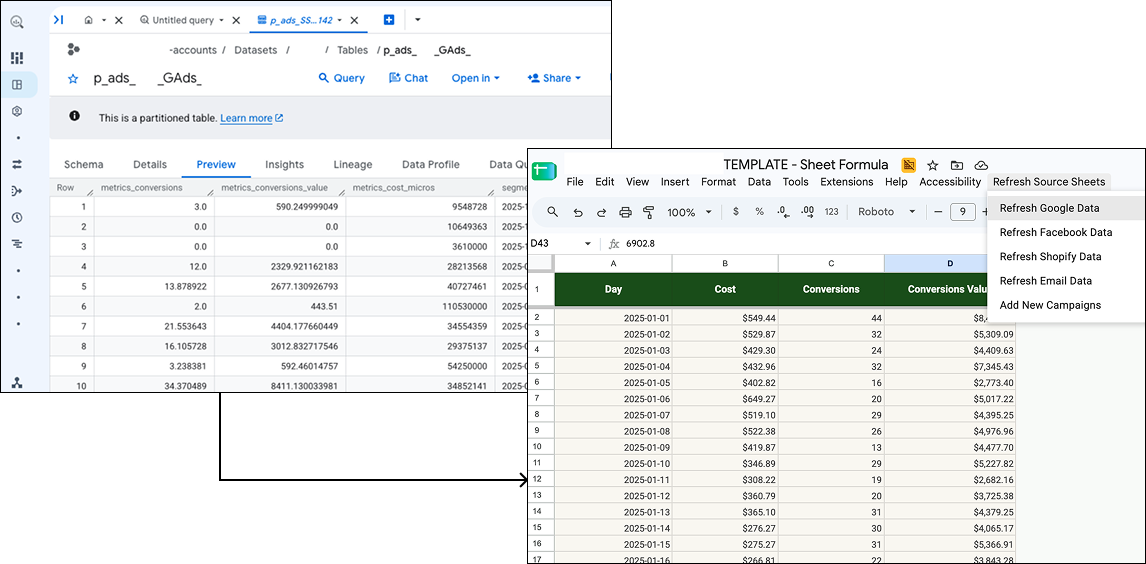Viewport: 1146px width, 564px height.
Task: Open the clock scheduled queries icon
Action: (17, 218)
